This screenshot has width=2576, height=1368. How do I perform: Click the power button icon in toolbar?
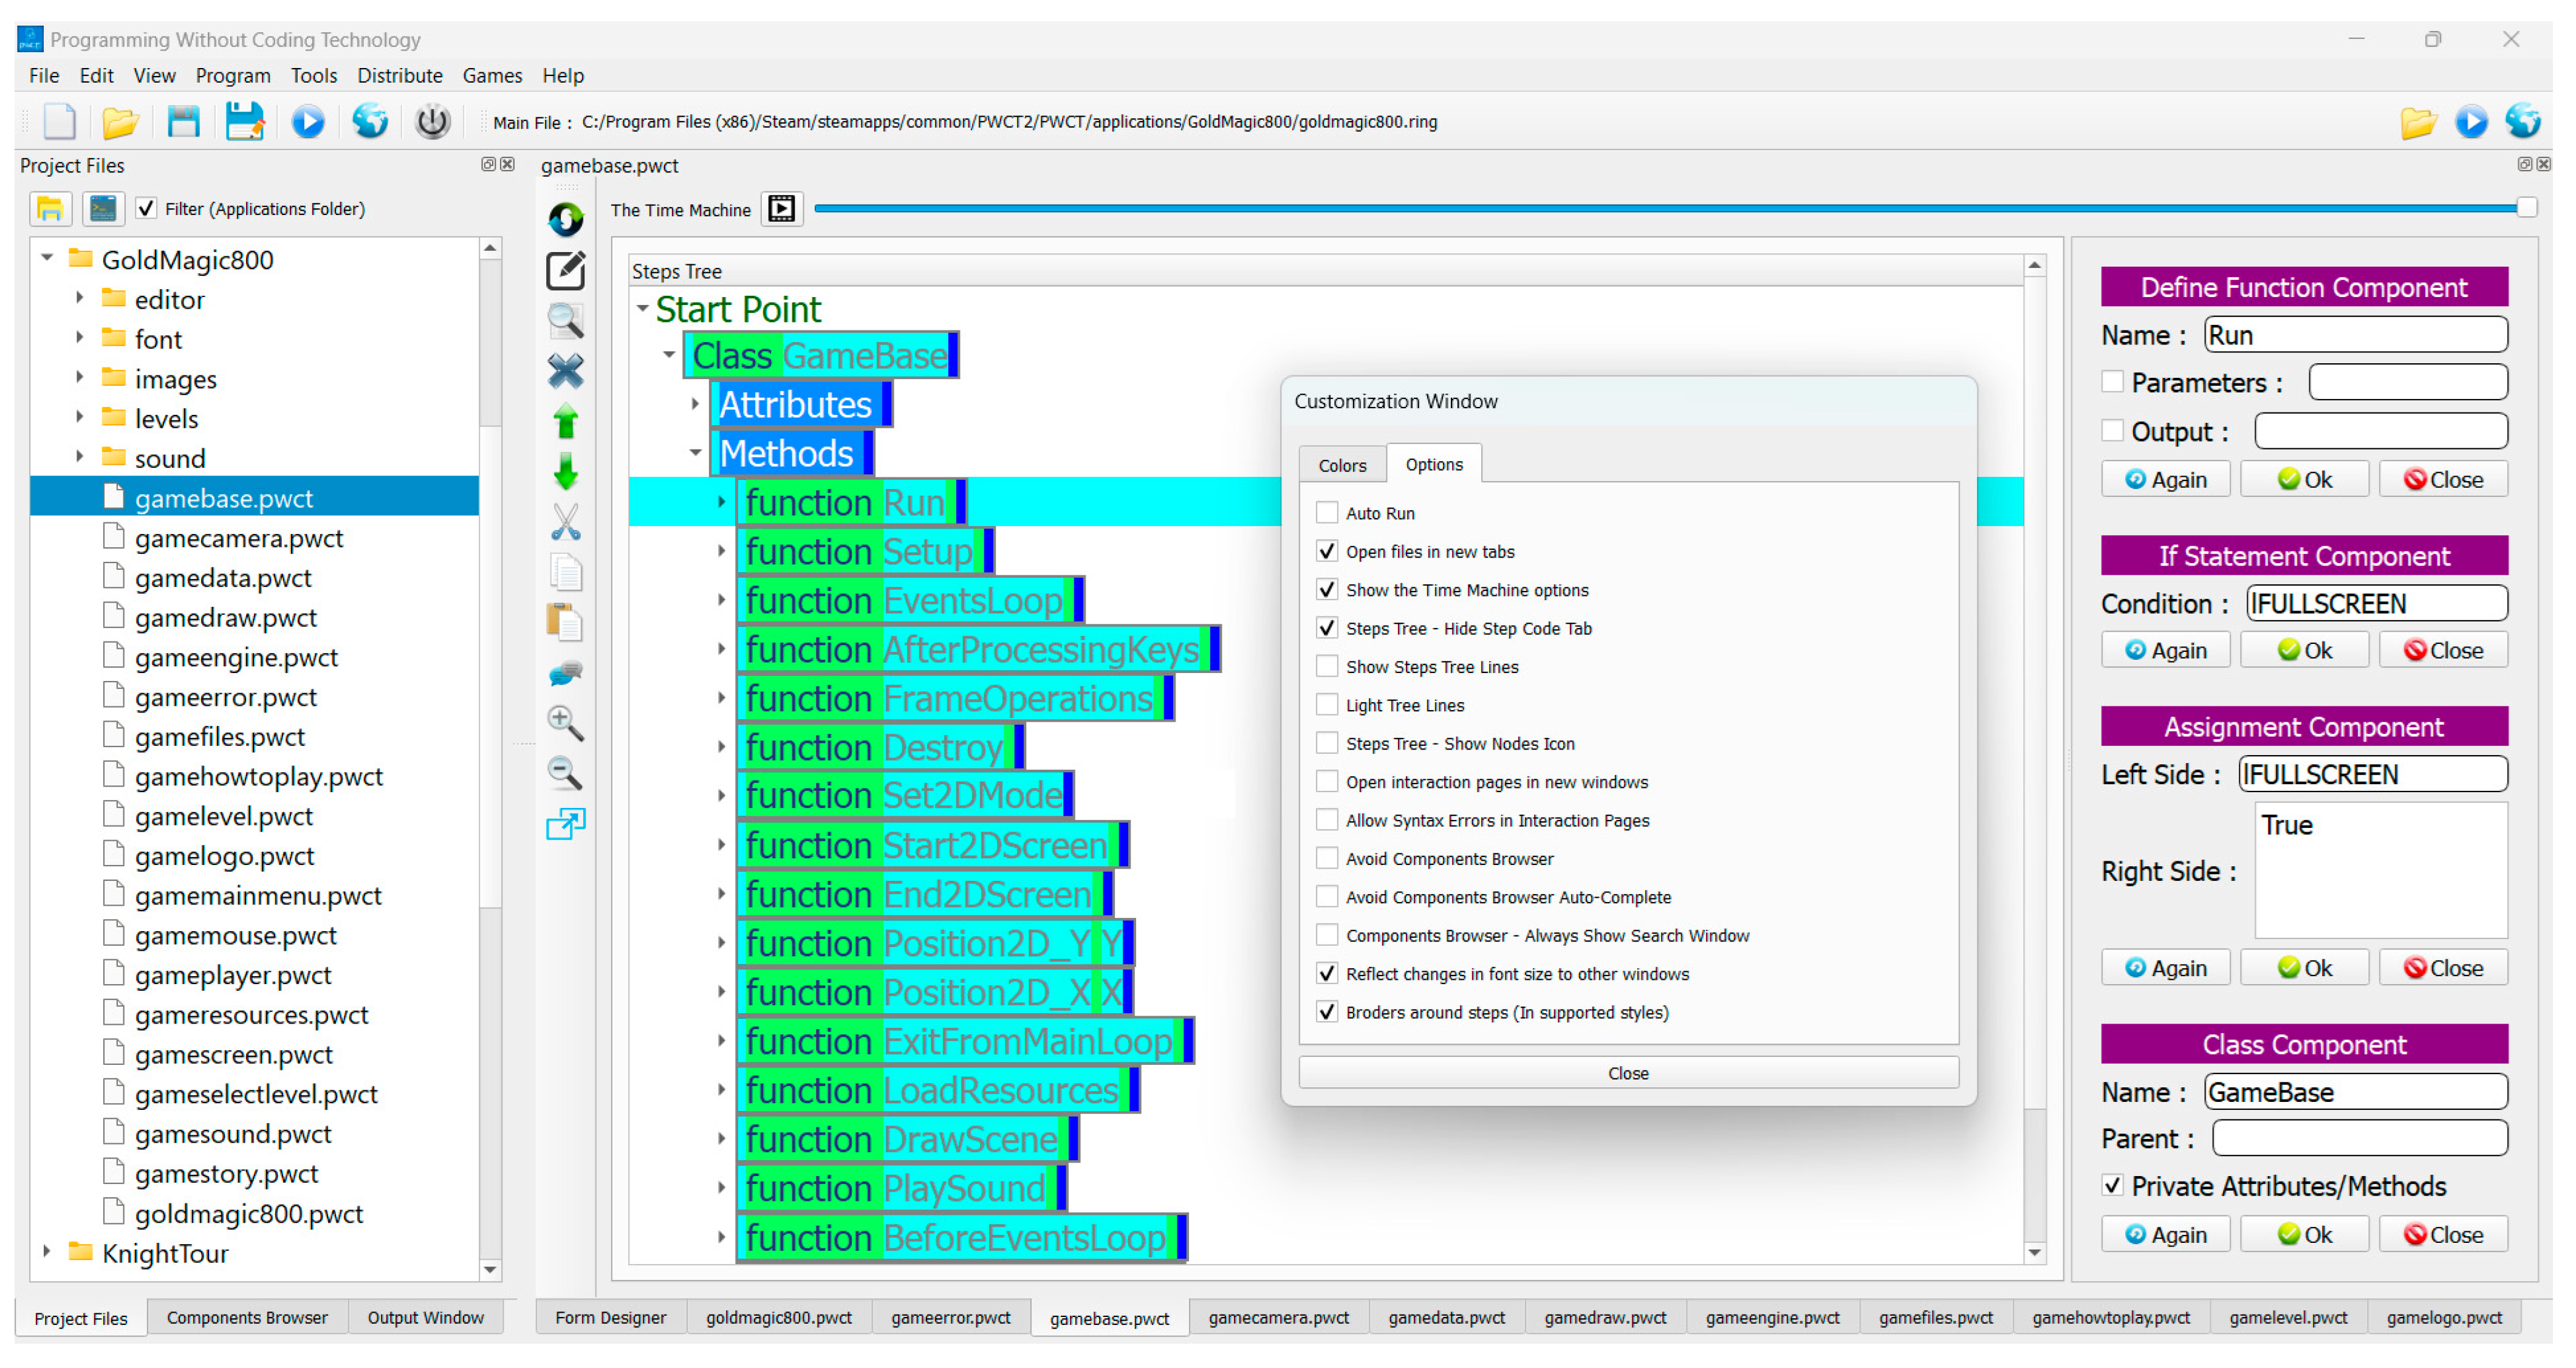[x=432, y=122]
